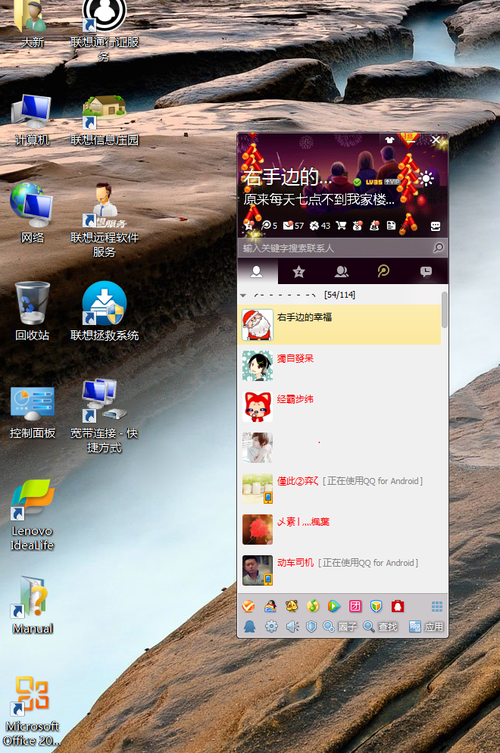
Task: Click the weather sun icon
Action: (x=426, y=179)
